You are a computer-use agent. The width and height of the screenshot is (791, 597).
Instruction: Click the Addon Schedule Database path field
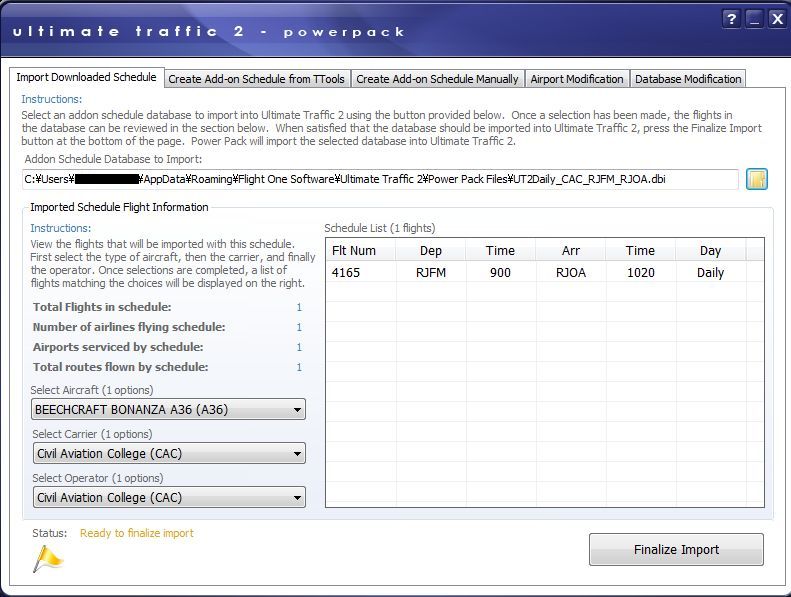(380, 179)
